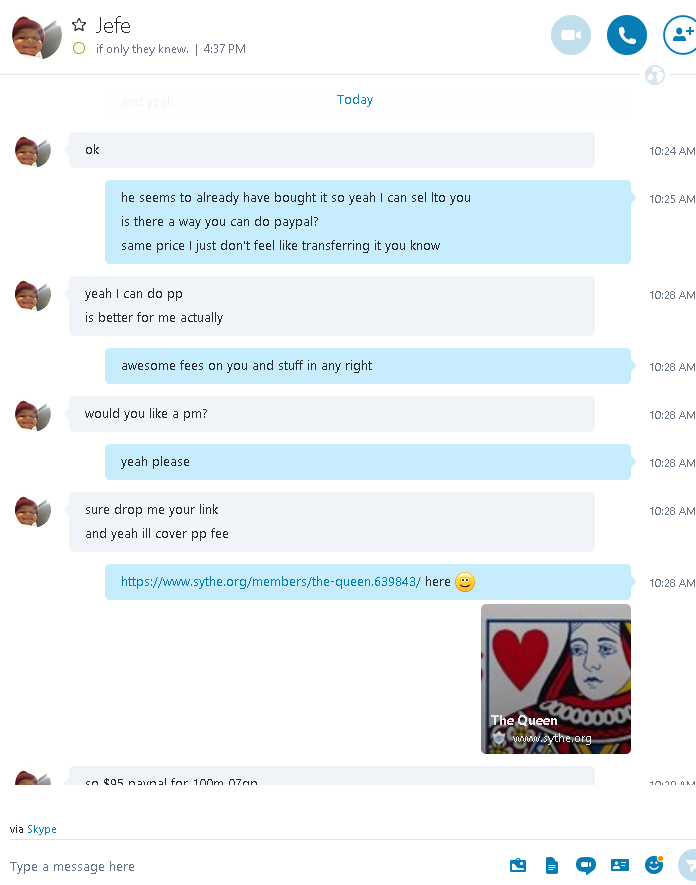Click the contact name Jefe
Image resolution: width=696 pixels, height=885 pixels.
tap(113, 25)
